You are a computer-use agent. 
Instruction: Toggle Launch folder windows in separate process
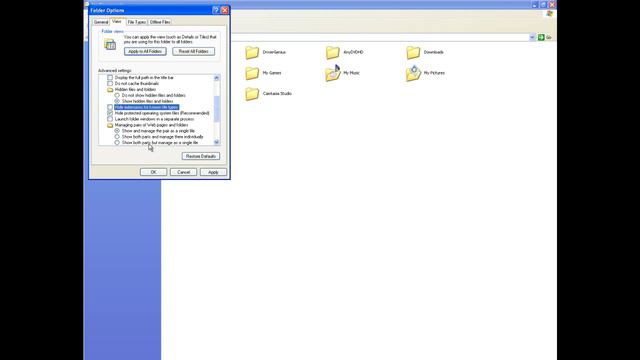[110, 119]
